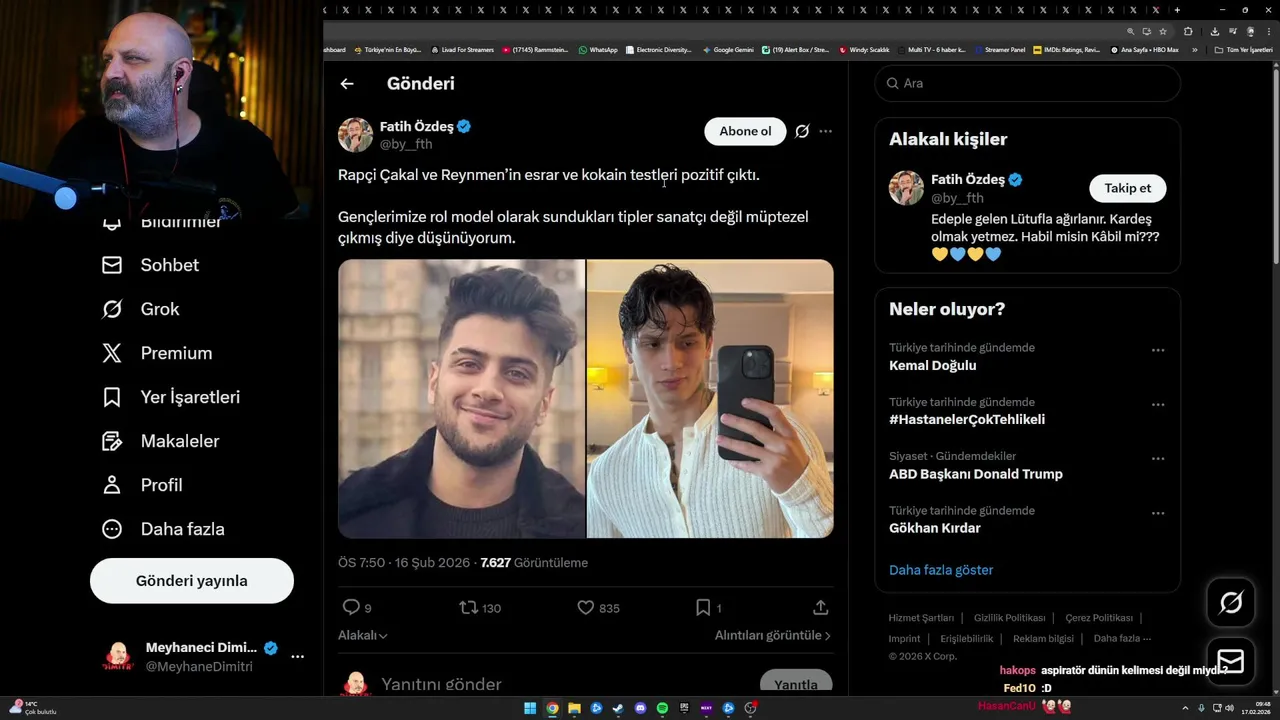Viewport: 1280px width, 720px height.
Task: Follow Fatih Özdeş with Takip et button
Action: [x=1127, y=188]
